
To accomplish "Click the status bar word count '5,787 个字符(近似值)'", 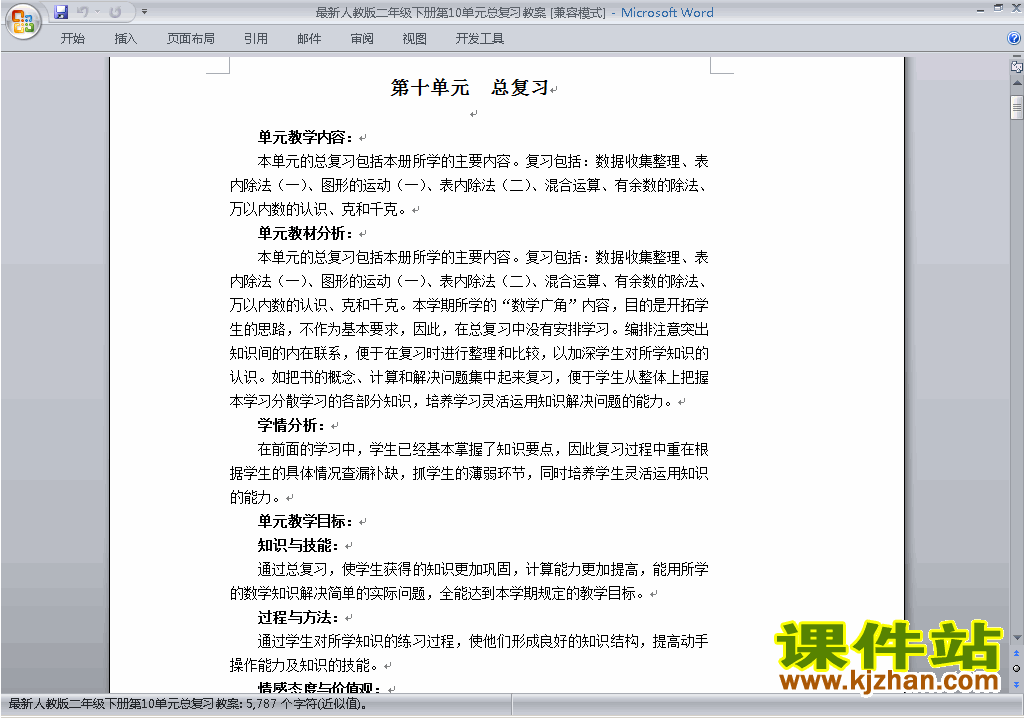I will [x=306, y=704].
